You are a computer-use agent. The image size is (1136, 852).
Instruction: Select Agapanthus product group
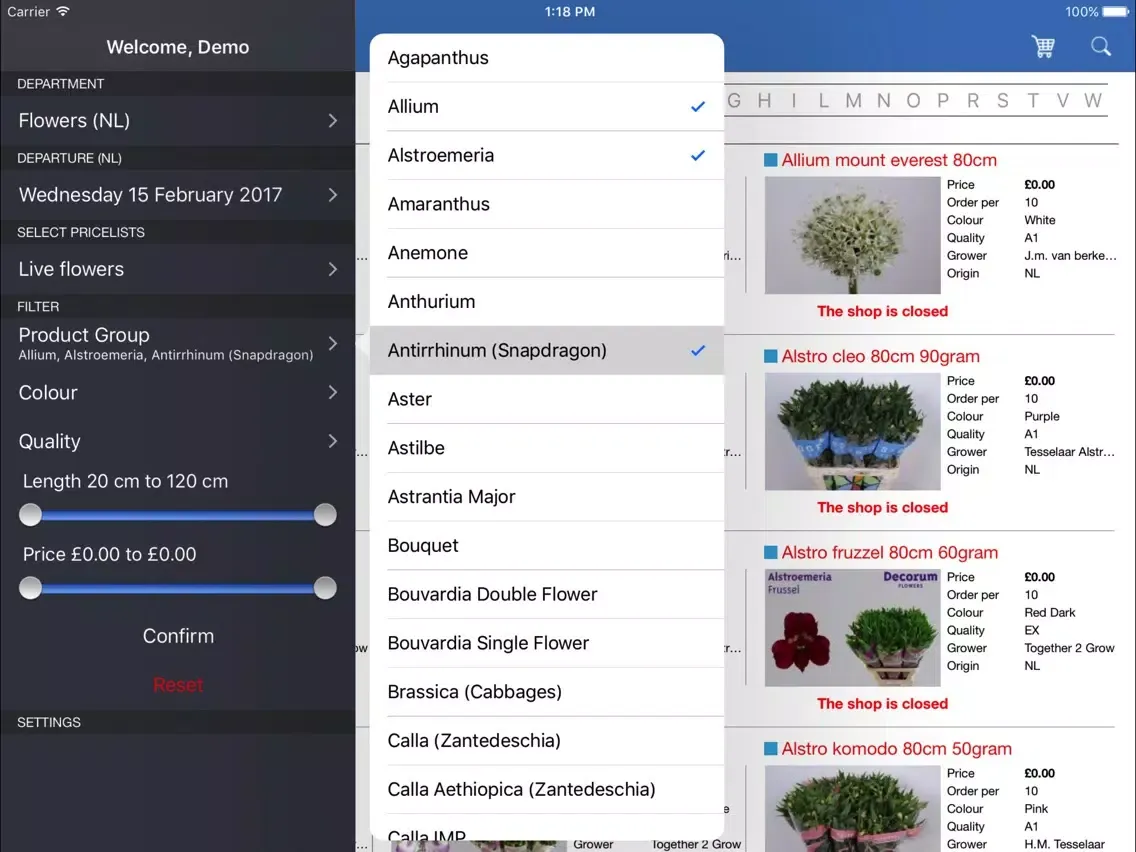pyautogui.click(x=547, y=58)
